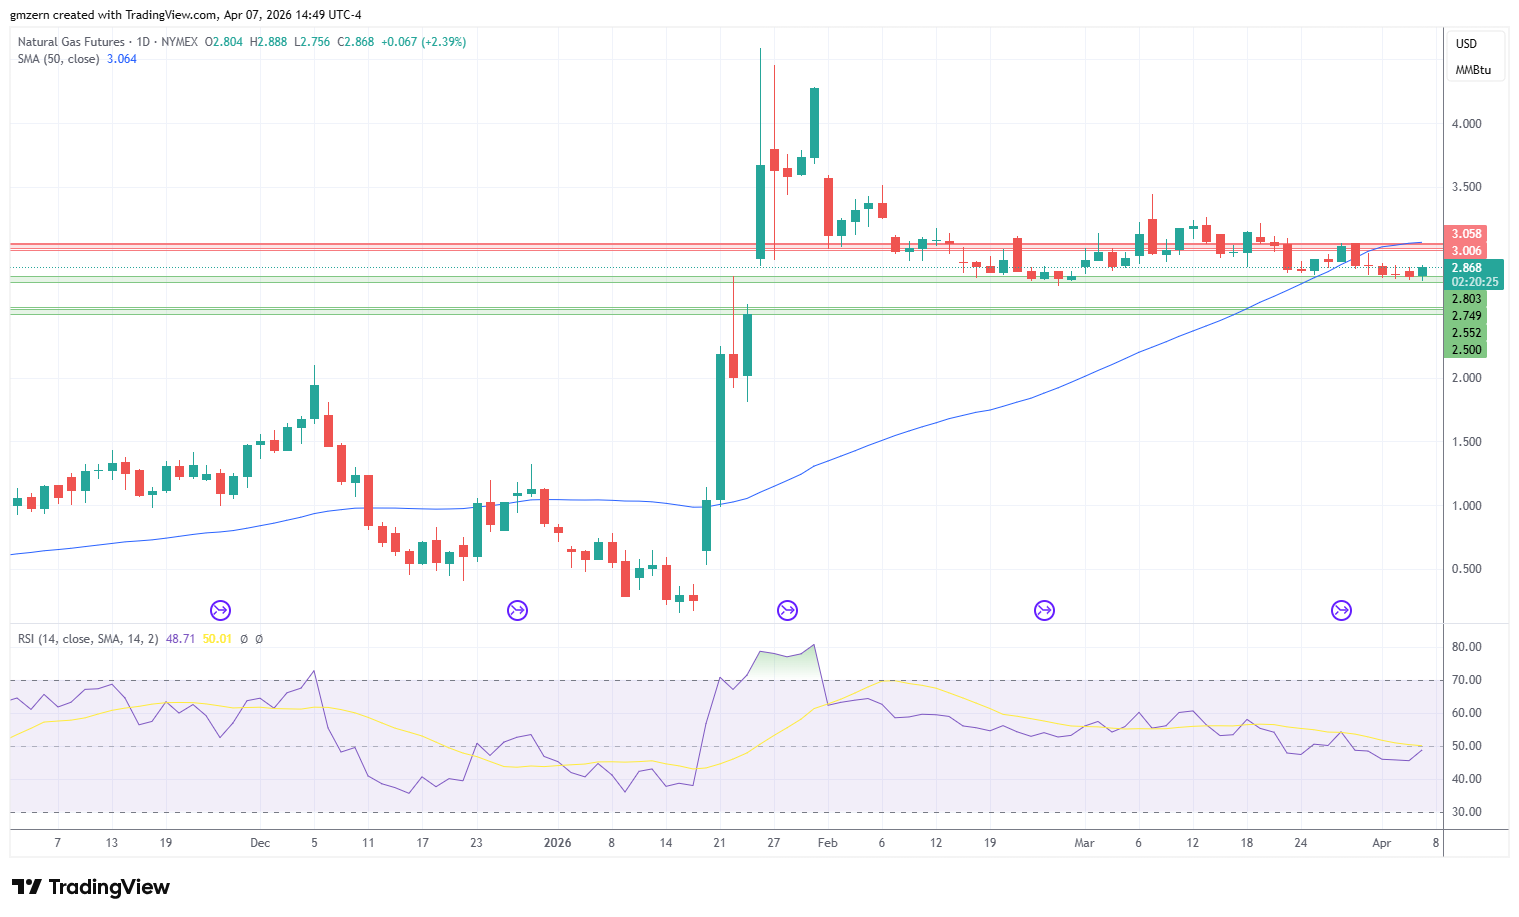Image resolution: width=1519 pixels, height=917 pixels.
Task: Select the USD currency label
Action: (1466, 44)
